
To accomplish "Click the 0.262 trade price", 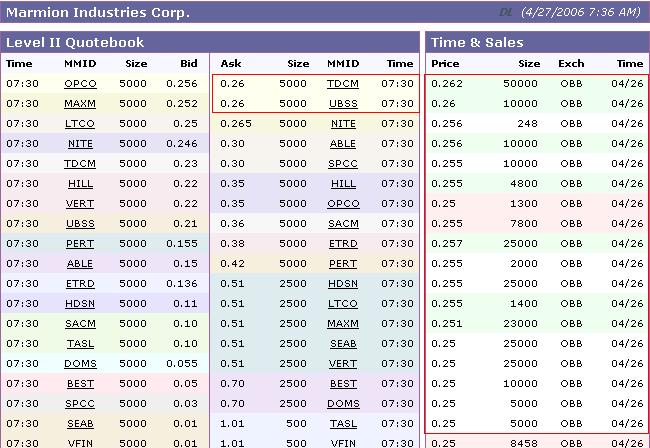I will coord(447,84).
